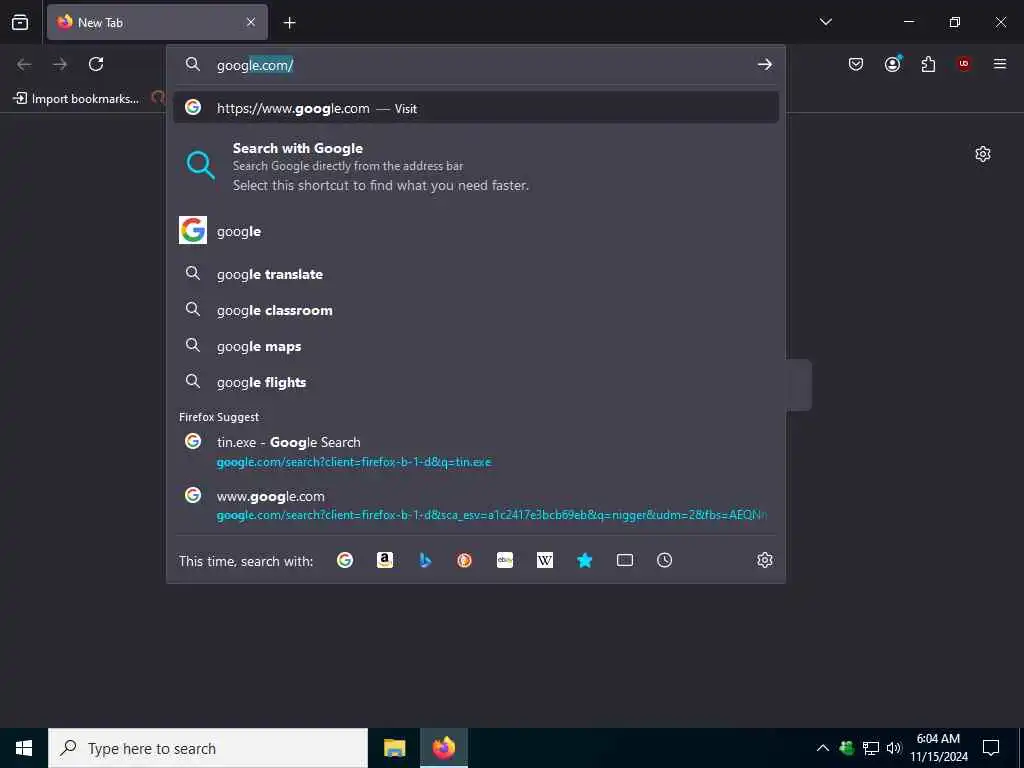Open Firefox View from the top-left icon
1024x768 pixels.
click(x=20, y=22)
